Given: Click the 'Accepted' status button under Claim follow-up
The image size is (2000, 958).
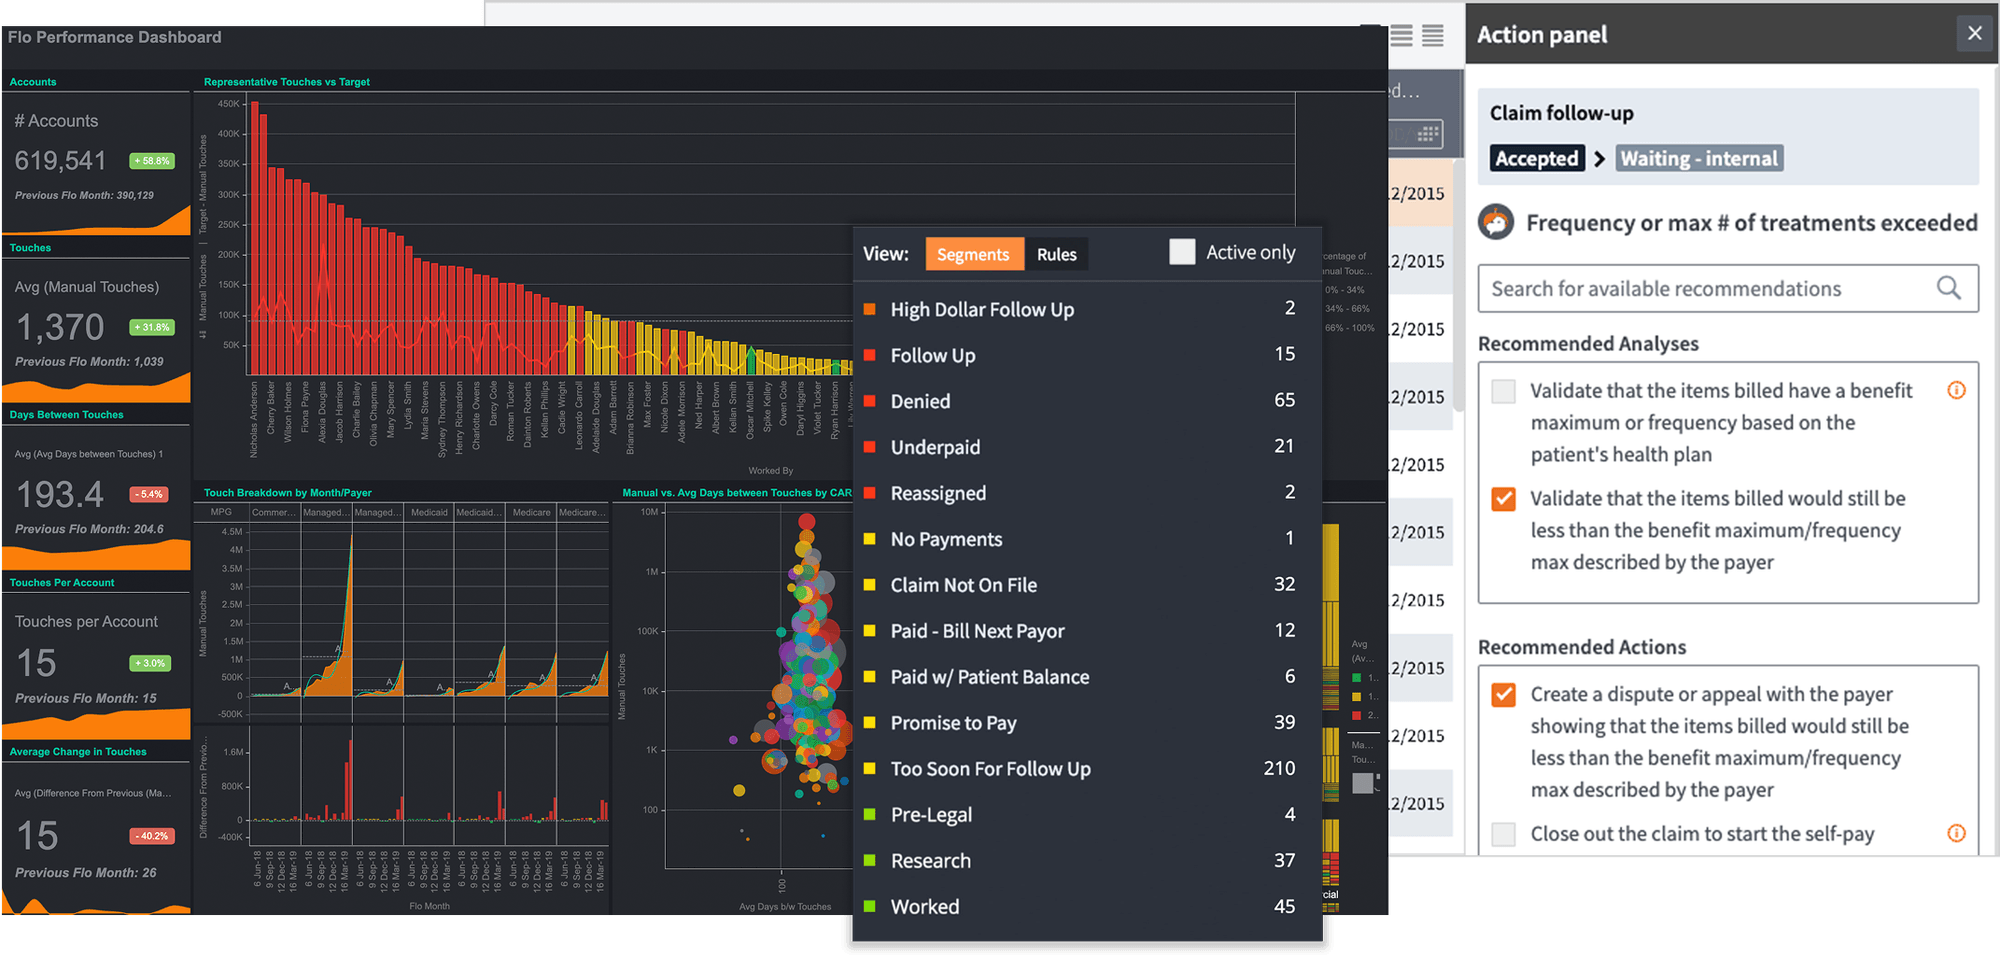Looking at the screenshot, I should pyautogui.click(x=1537, y=157).
